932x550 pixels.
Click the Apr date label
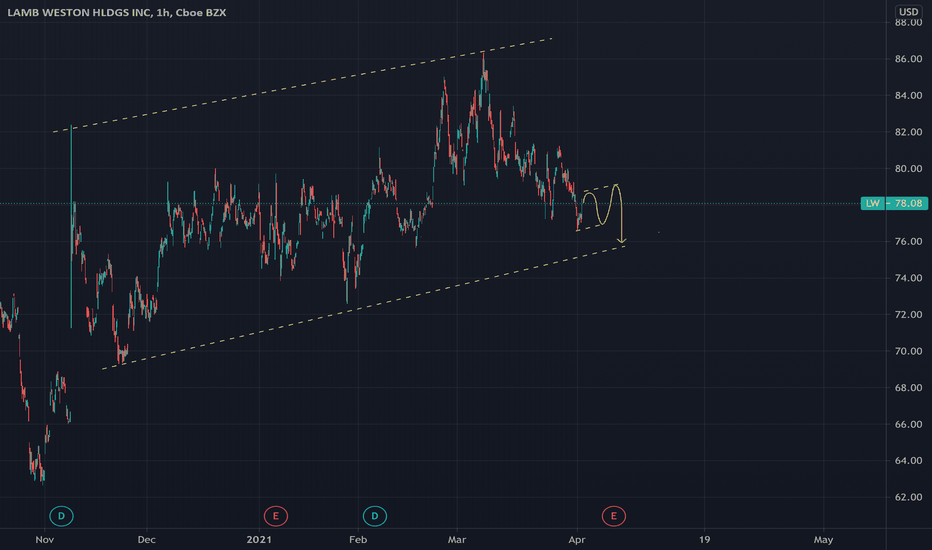point(577,540)
